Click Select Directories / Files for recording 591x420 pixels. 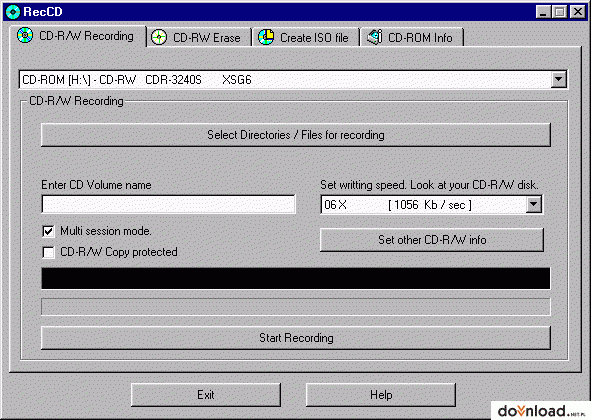tap(296, 135)
